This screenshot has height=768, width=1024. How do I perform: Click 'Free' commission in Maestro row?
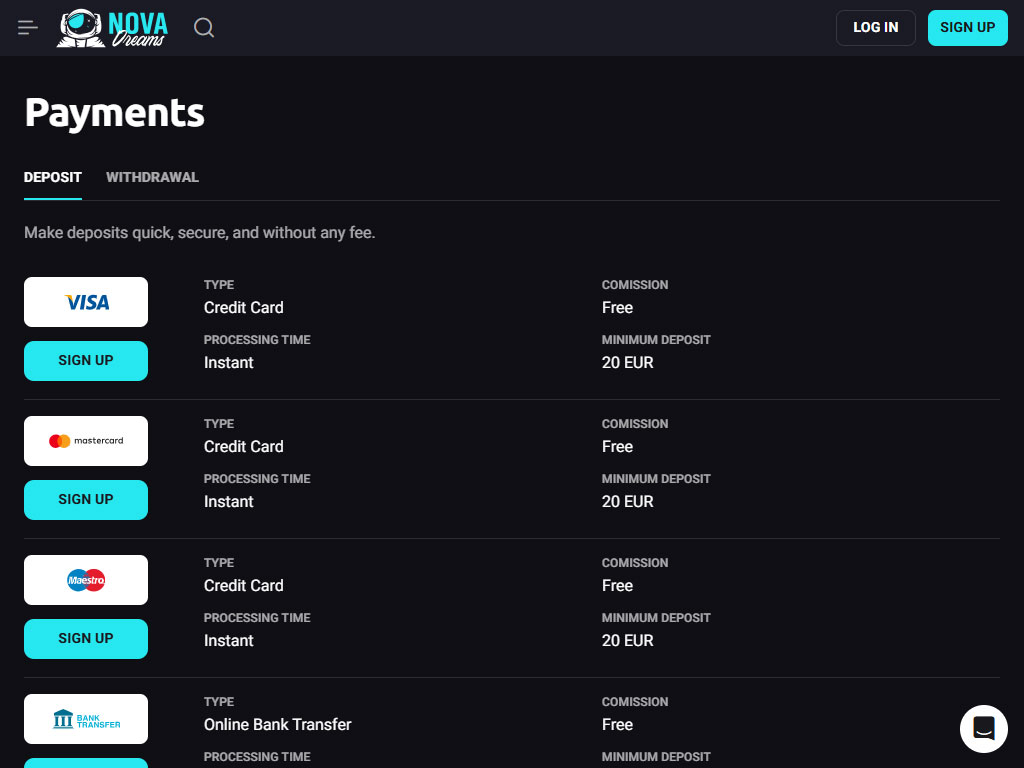(617, 586)
